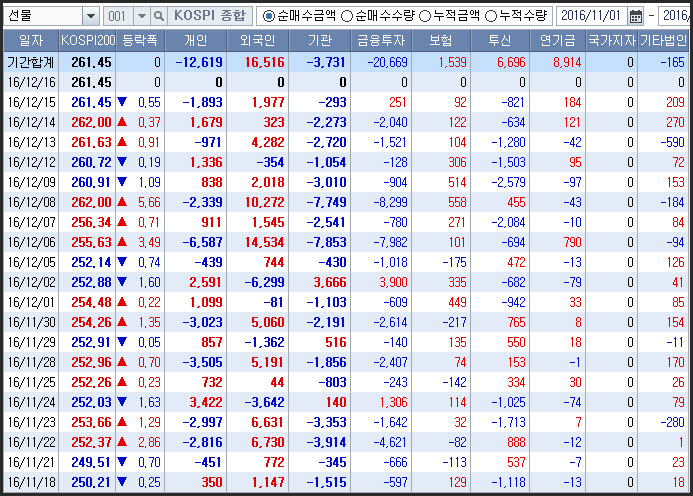
Task: Click institution value 3,666 on 16/12/02
Action: point(330,282)
